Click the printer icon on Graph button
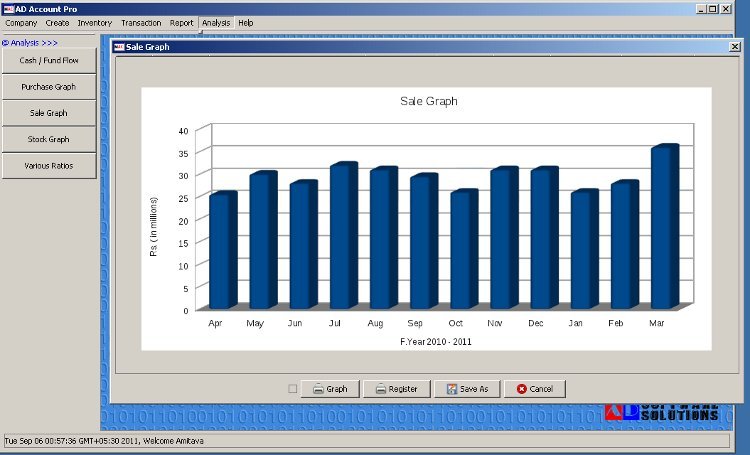 point(319,389)
